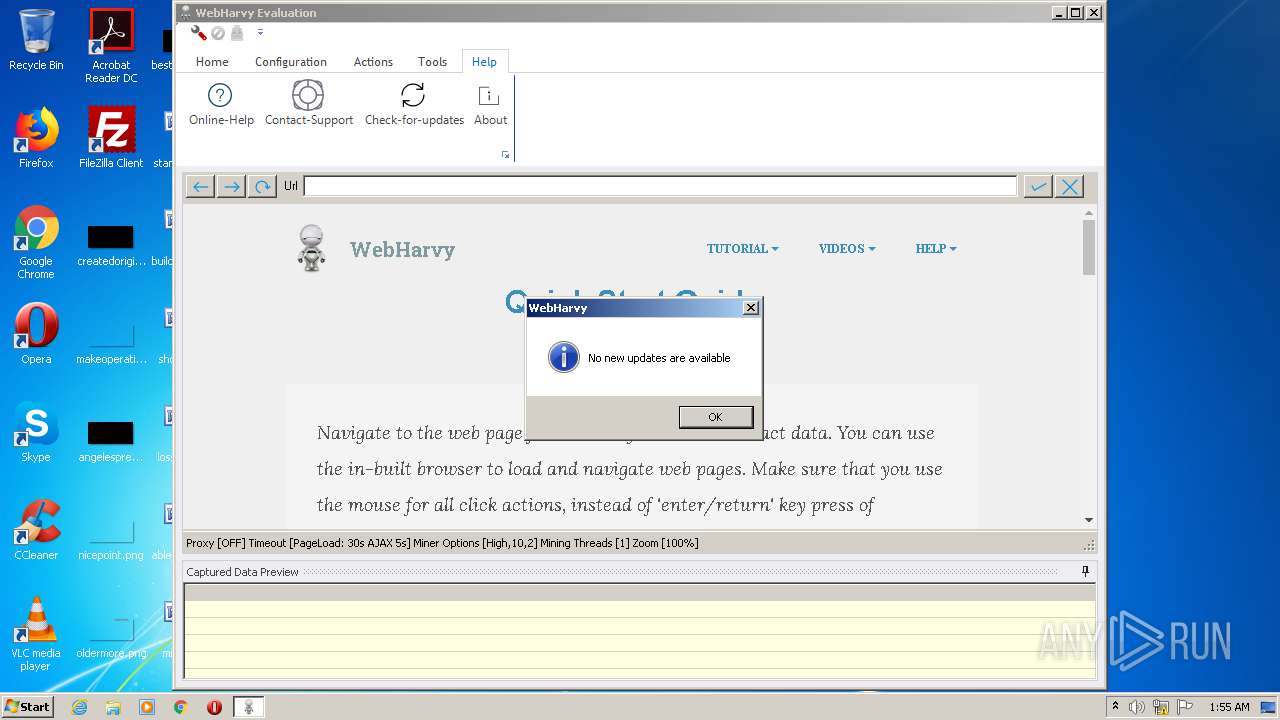The image size is (1280, 720).
Task: Click the WebHarvy site title link
Action: [402, 250]
